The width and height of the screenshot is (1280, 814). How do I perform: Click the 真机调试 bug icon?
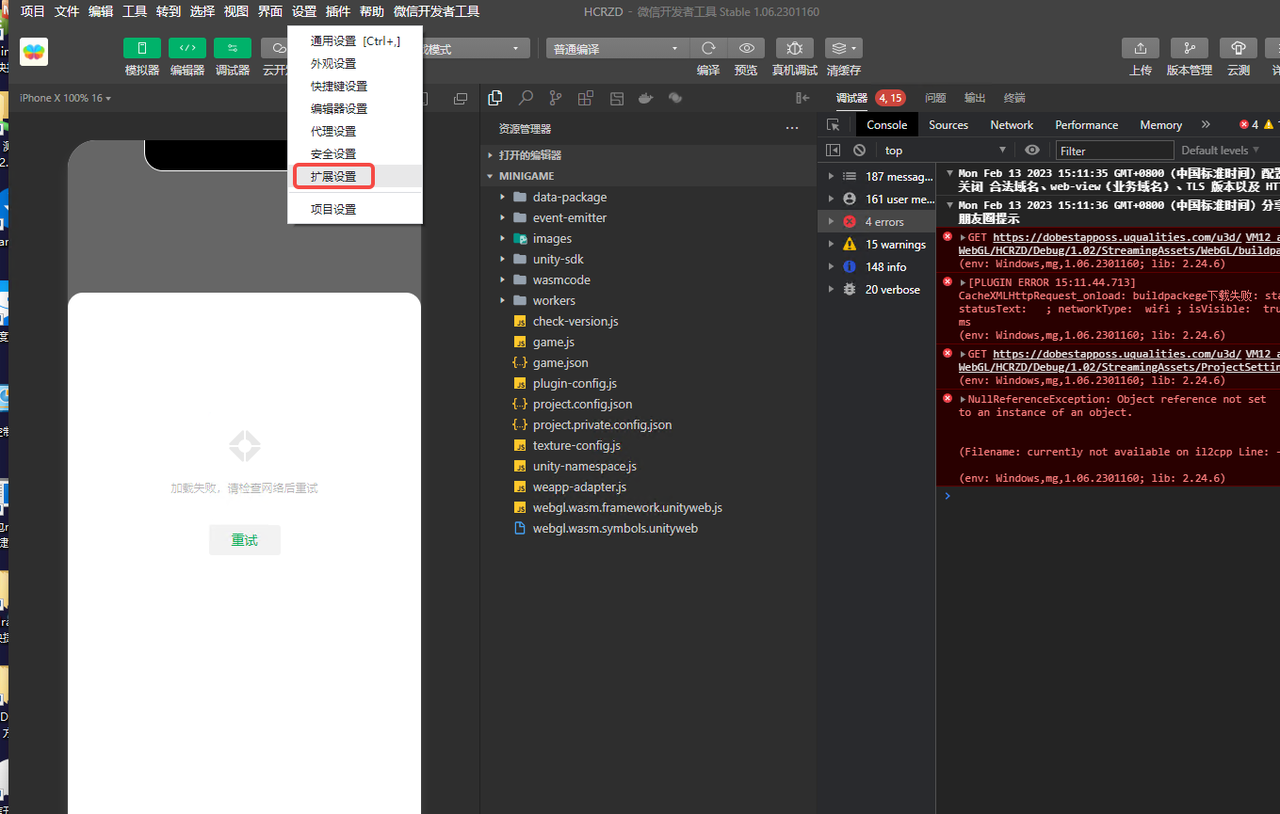click(794, 48)
